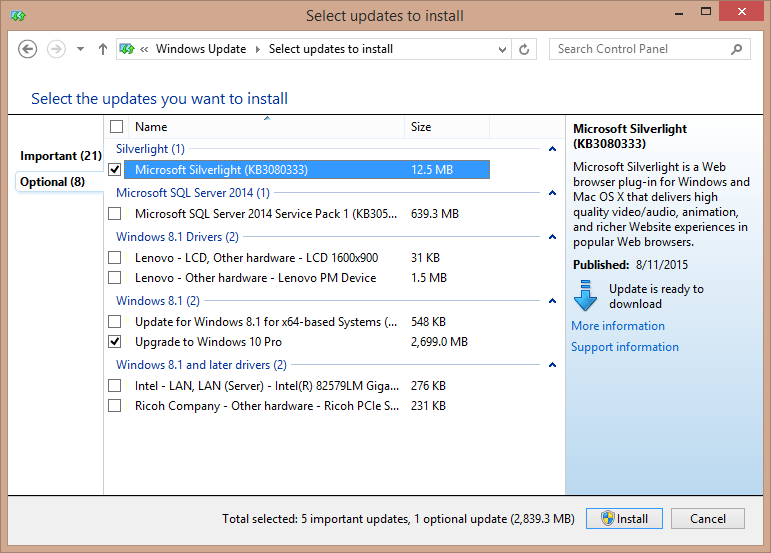Click the Back navigation arrow
771x553 pixels.
point(28,49)
